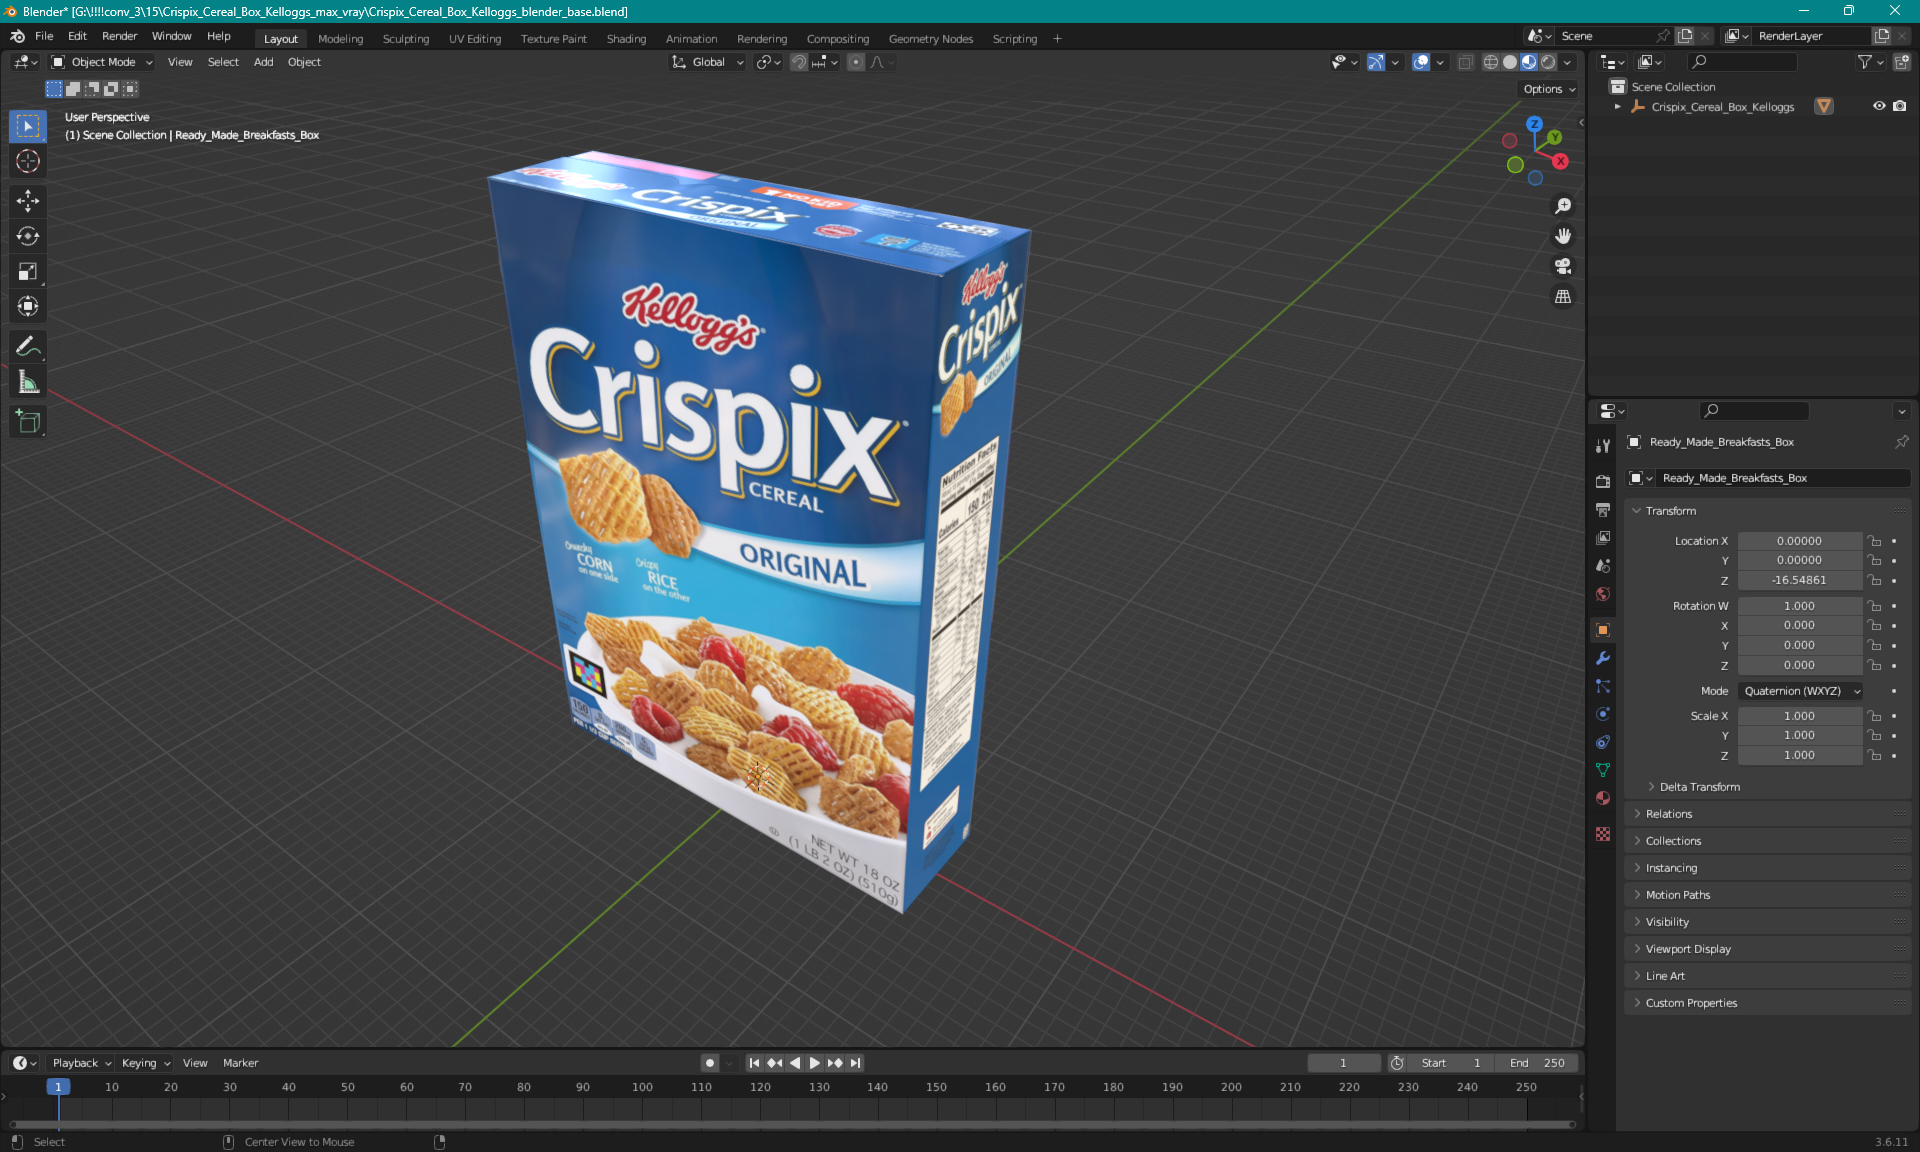Open the File menu
This screenshot has width=1920, height=1152.
pyautogui.click(x=44, y=36)
